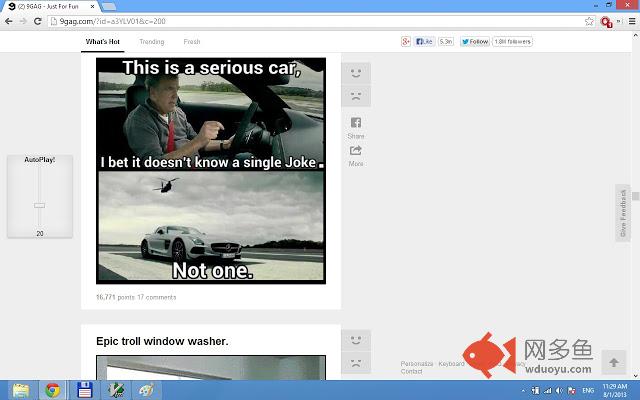Click the ENG language indicator

click(x=588, y=391)
